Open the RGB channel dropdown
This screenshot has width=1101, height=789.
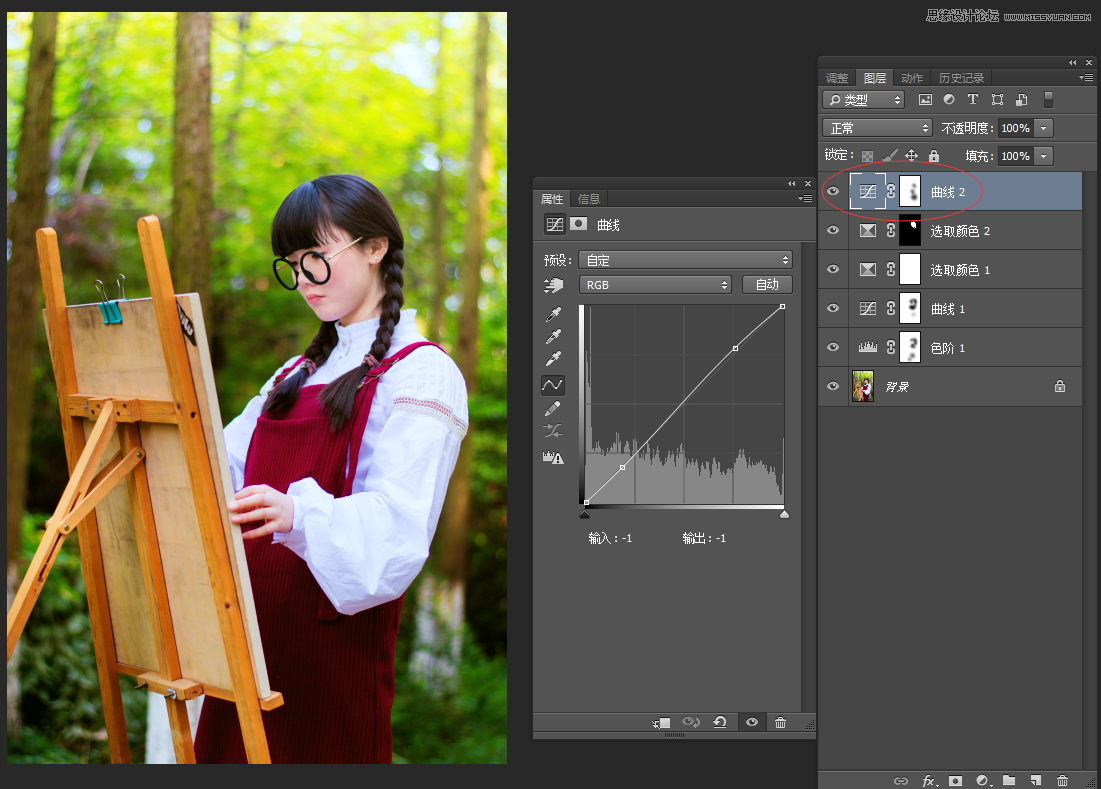click(656, 285)
